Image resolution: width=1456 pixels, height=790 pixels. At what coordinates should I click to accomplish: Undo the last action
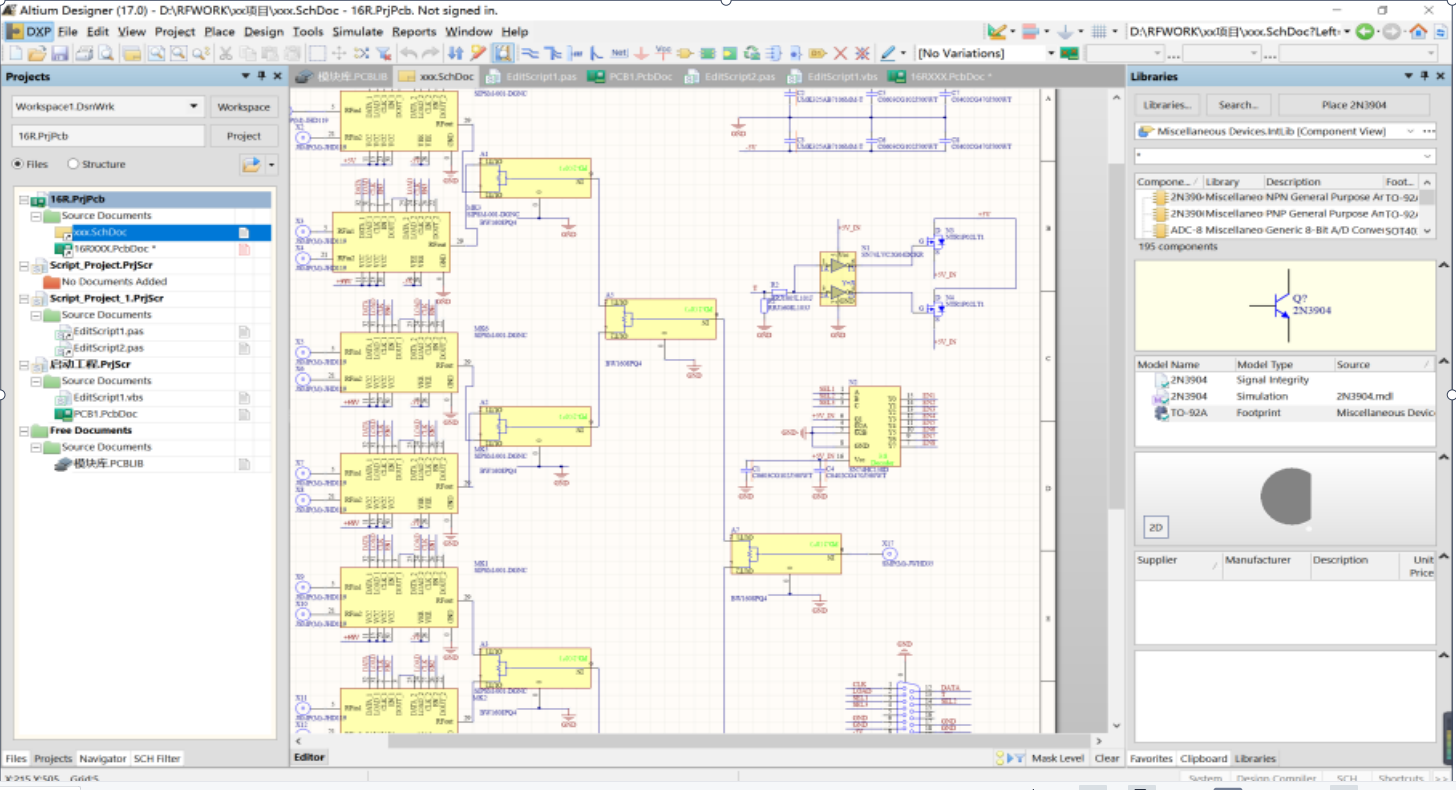click(x=409, y=53)
